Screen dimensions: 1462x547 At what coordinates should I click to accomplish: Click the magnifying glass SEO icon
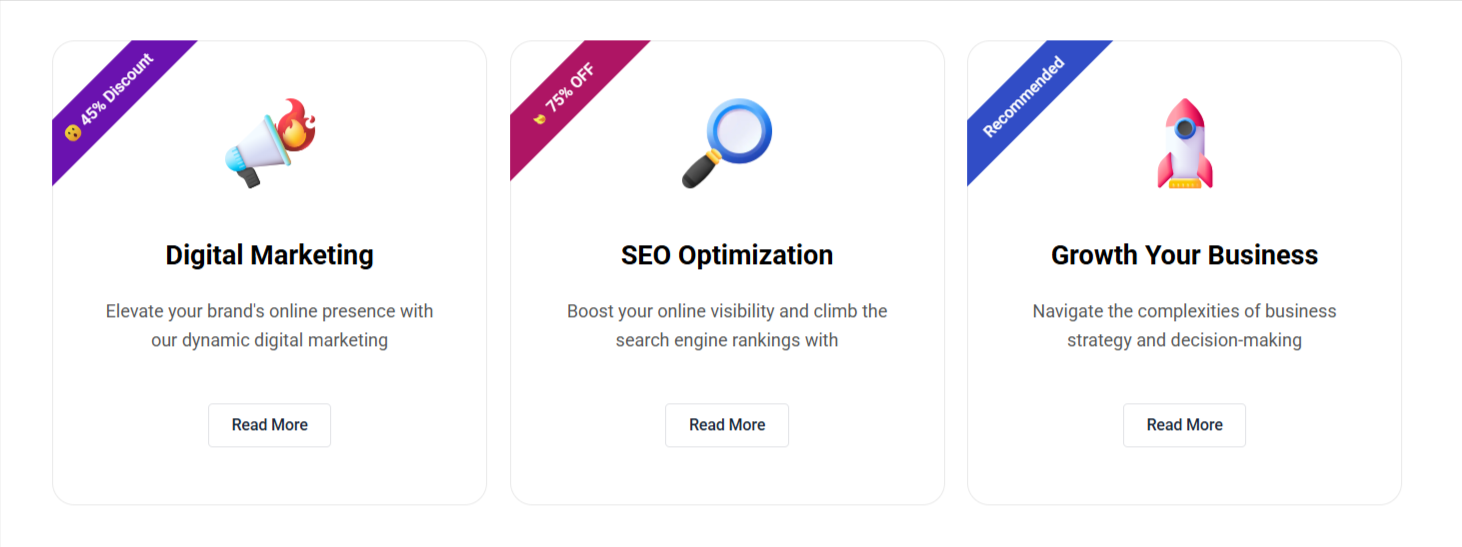(727, 143)
